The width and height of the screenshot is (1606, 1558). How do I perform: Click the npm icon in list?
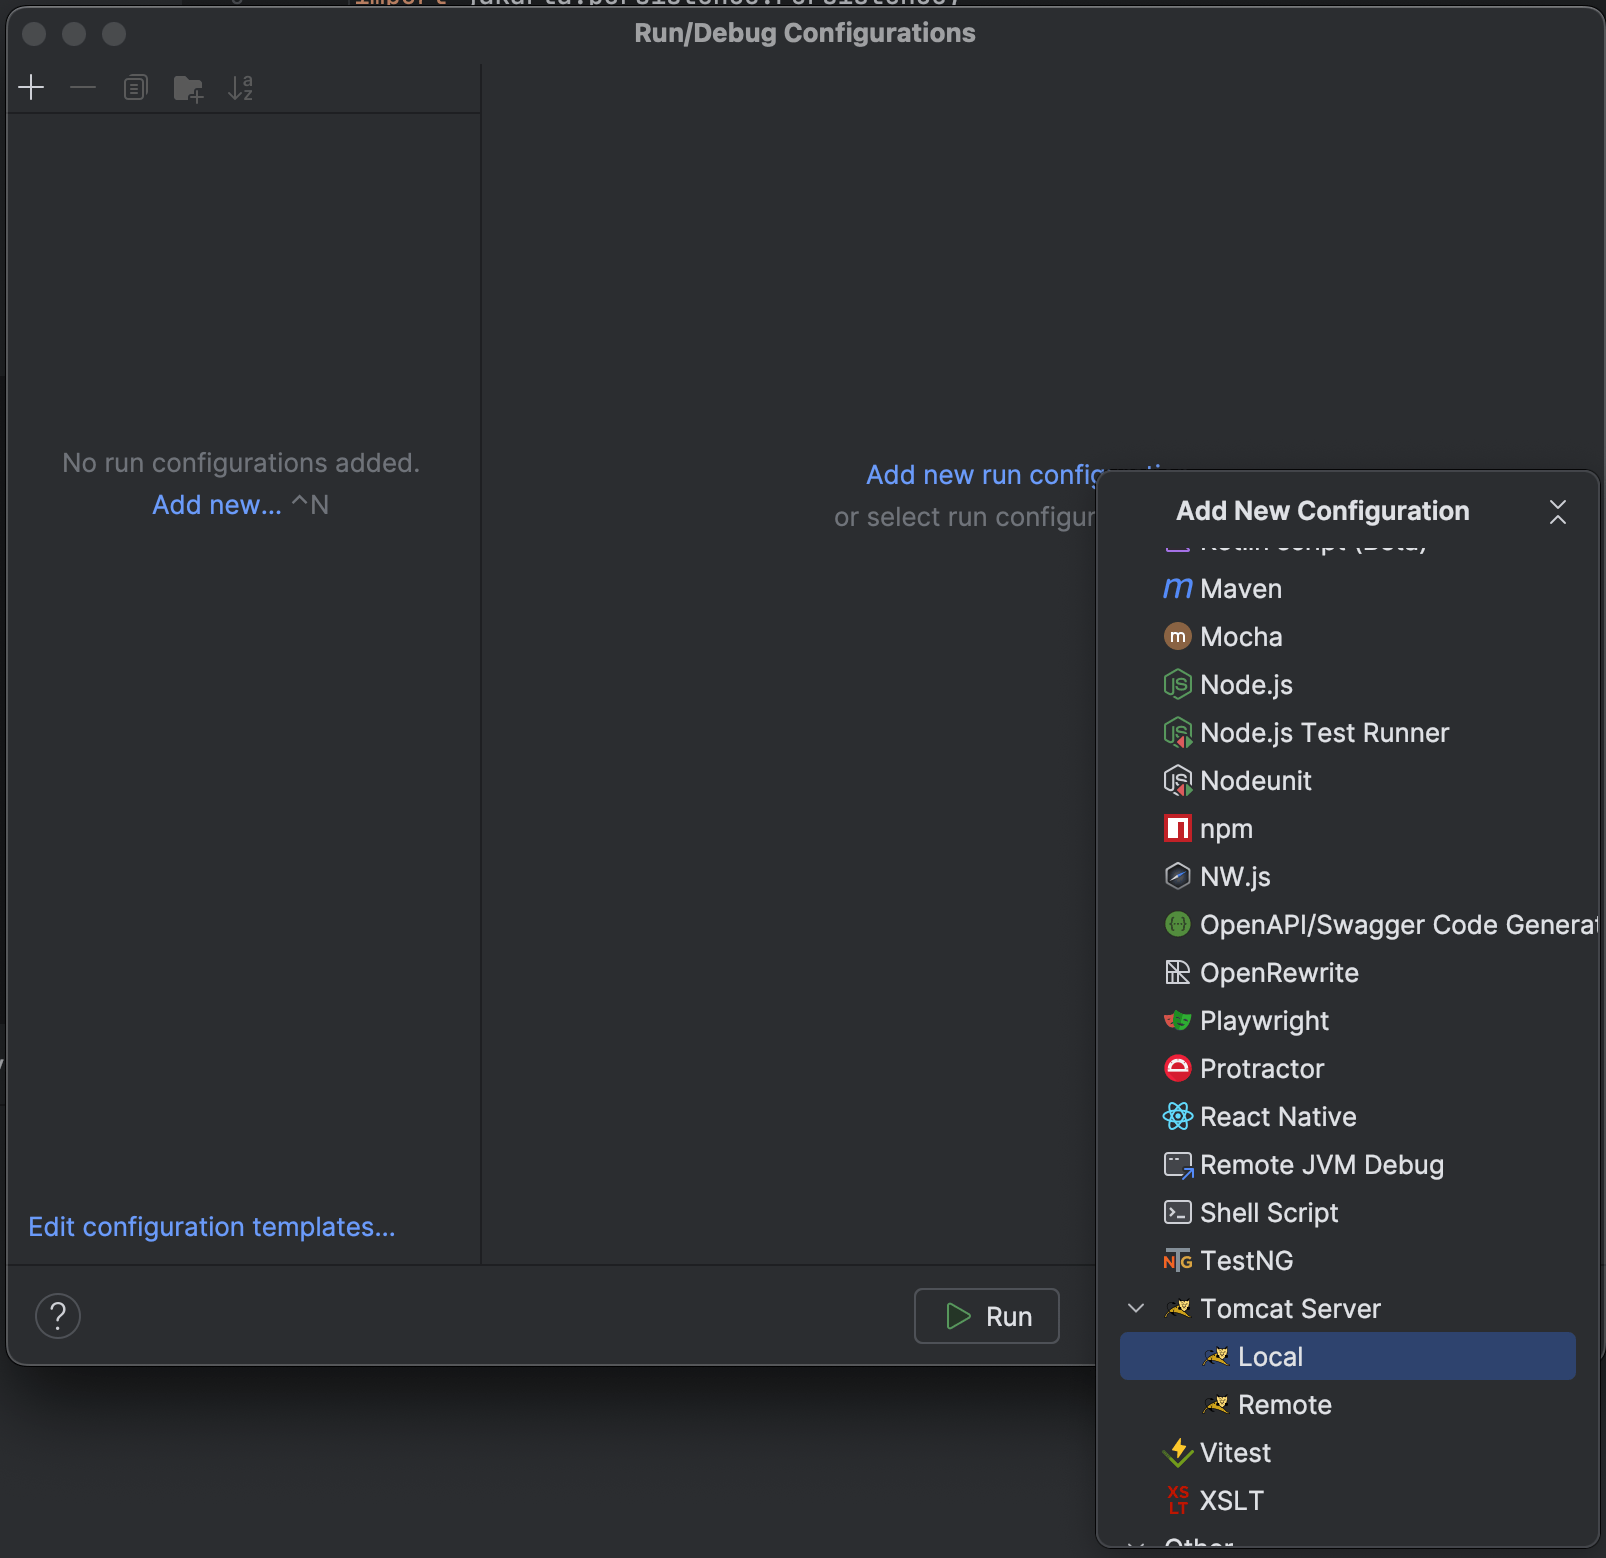click(1177, 829)
